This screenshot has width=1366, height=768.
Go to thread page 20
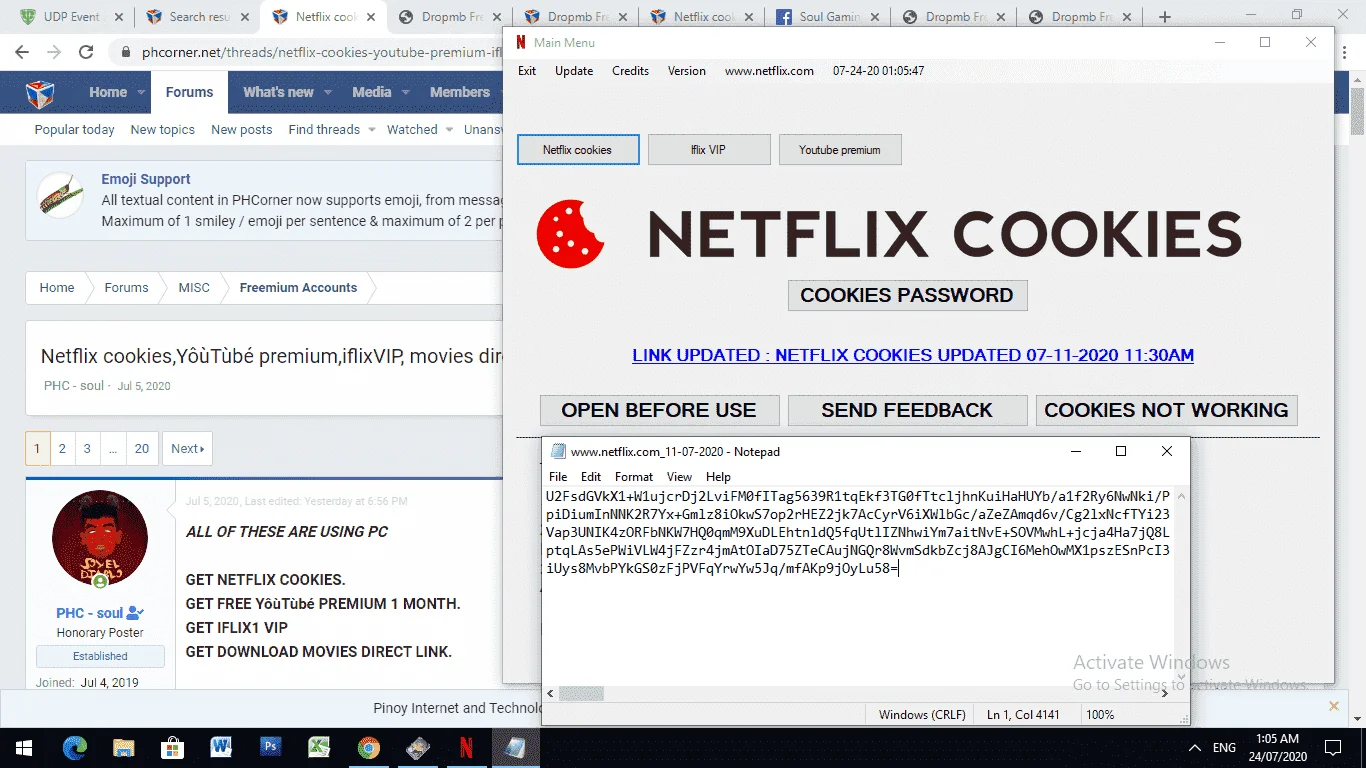pos(141,449)
